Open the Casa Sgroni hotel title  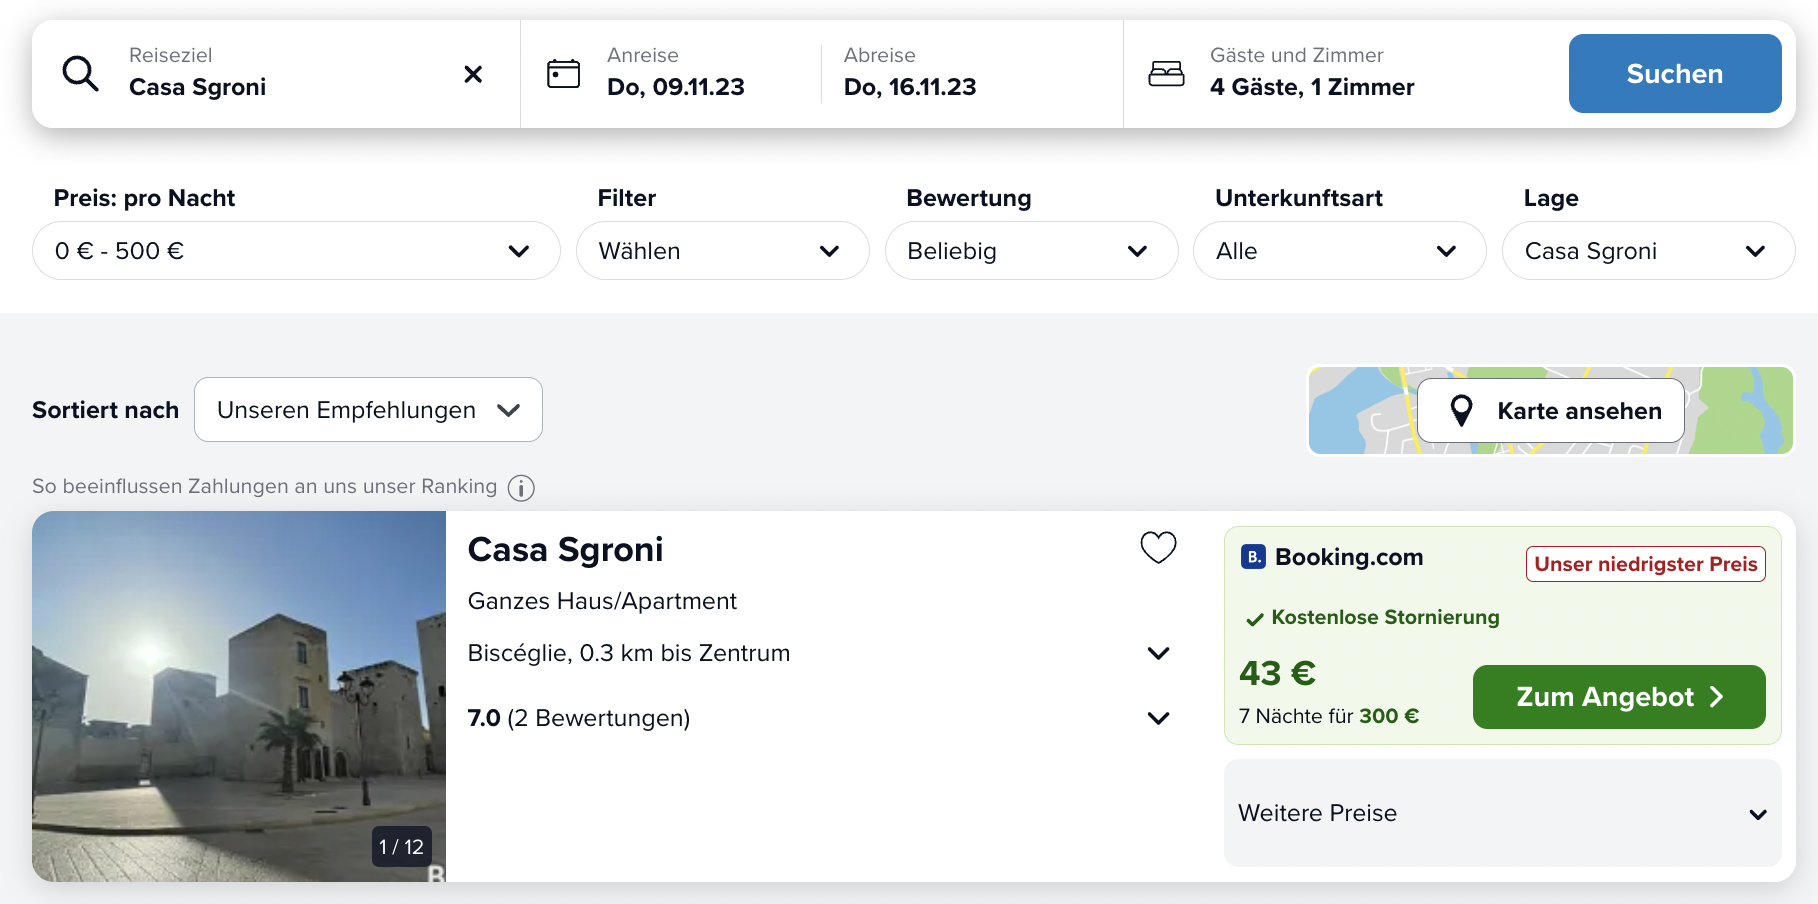[x=565, y=550]
